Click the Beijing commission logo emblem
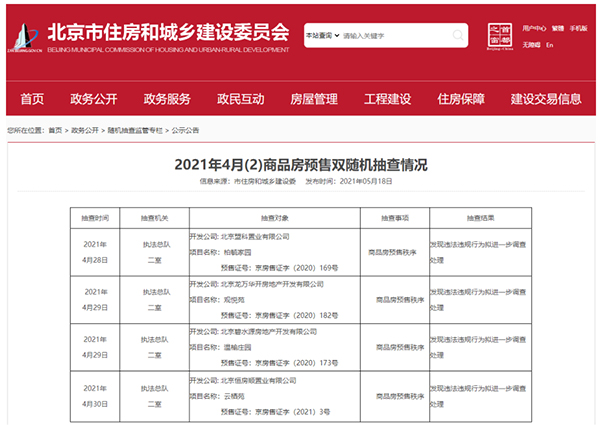 click(x=21, y=37)
